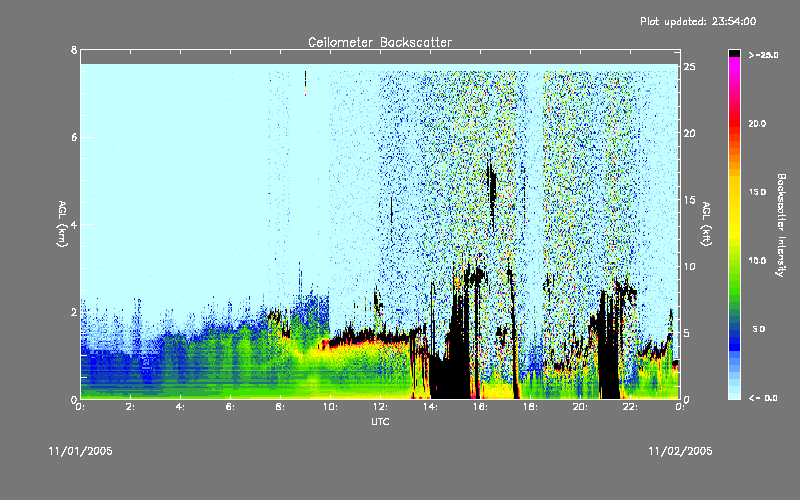Select the "8:" UTC hour label
This screenshot has width=800, height=500.
pos(281,407)
